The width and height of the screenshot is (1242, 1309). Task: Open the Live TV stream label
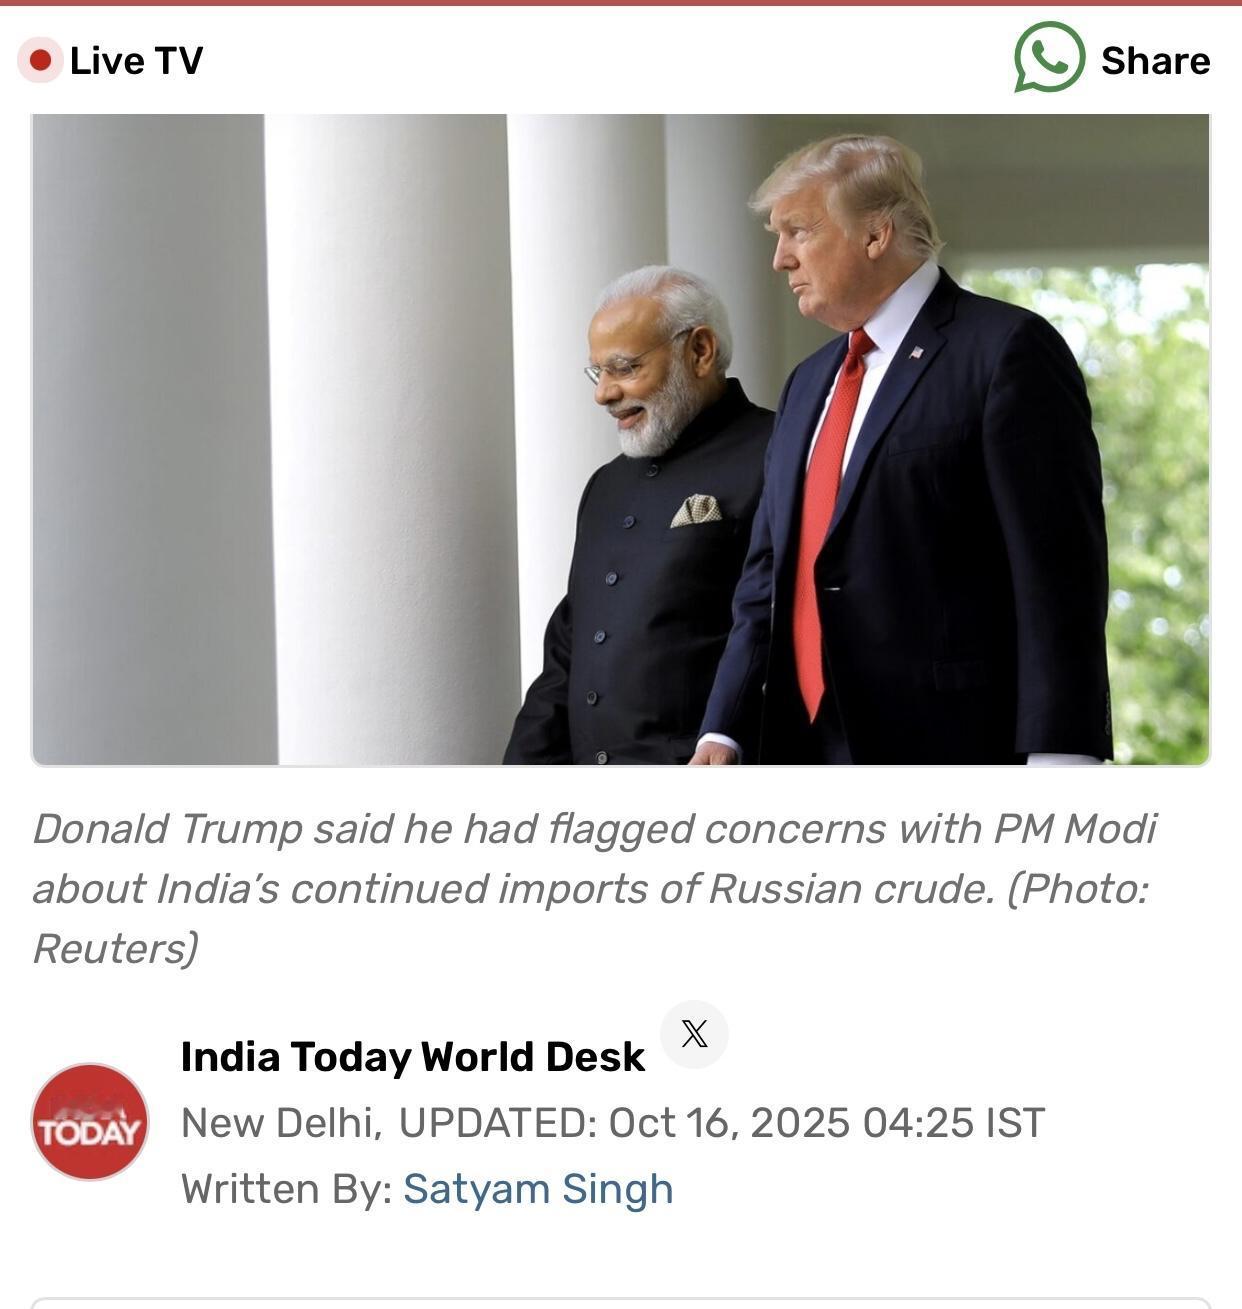tap(136, 61)
